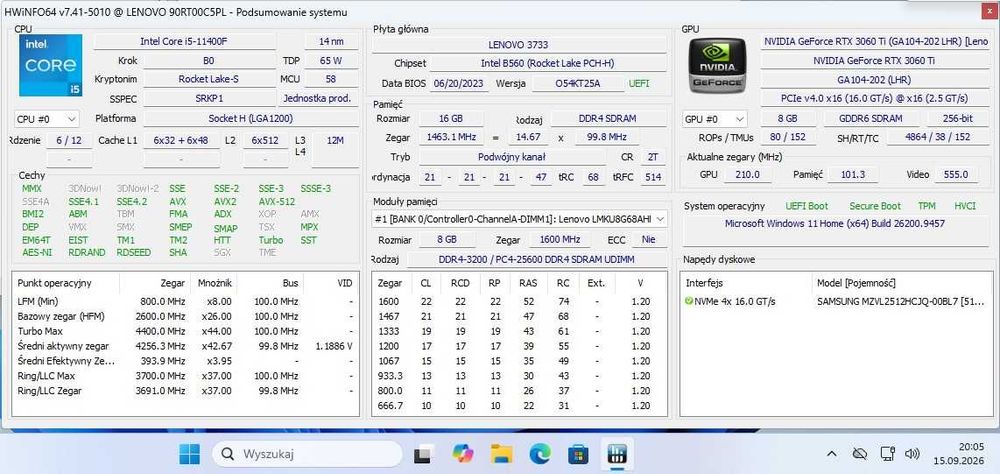Click the Rocket Lake-S codename field
The height and width of the screenshot is (474, 1000).
209,79
